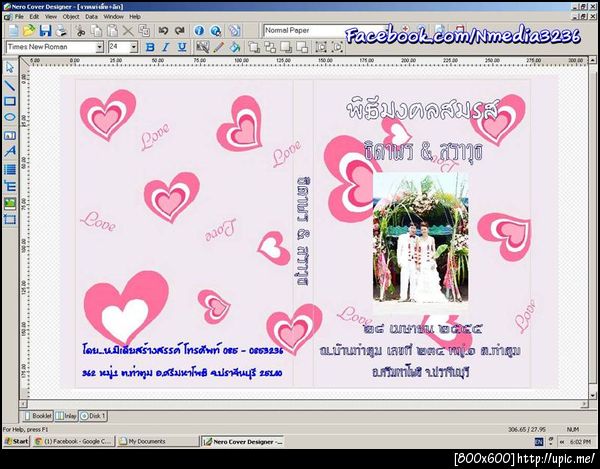Click the 6:02 PM system clock
The image size is (600, 469).
[x=580, y=442]
